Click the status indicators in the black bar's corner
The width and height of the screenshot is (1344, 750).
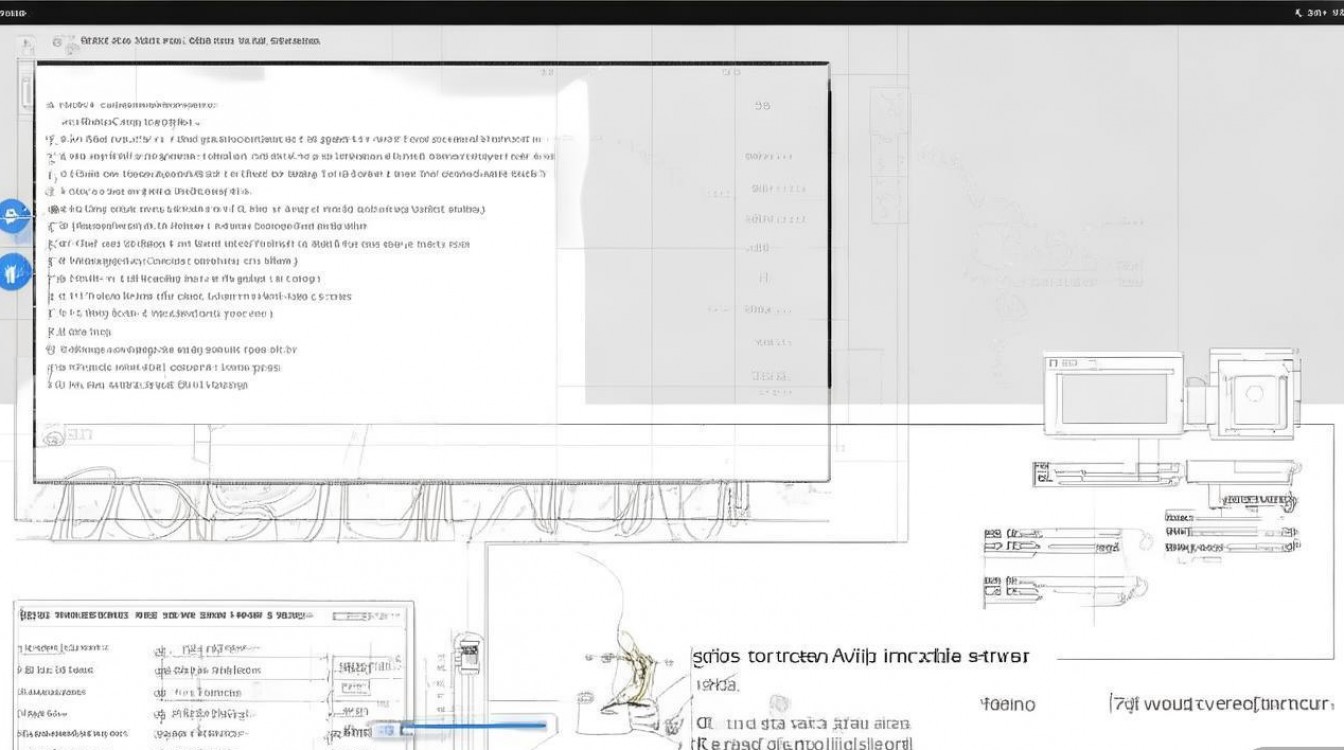pyautogui.click(x=1316, y=13)
